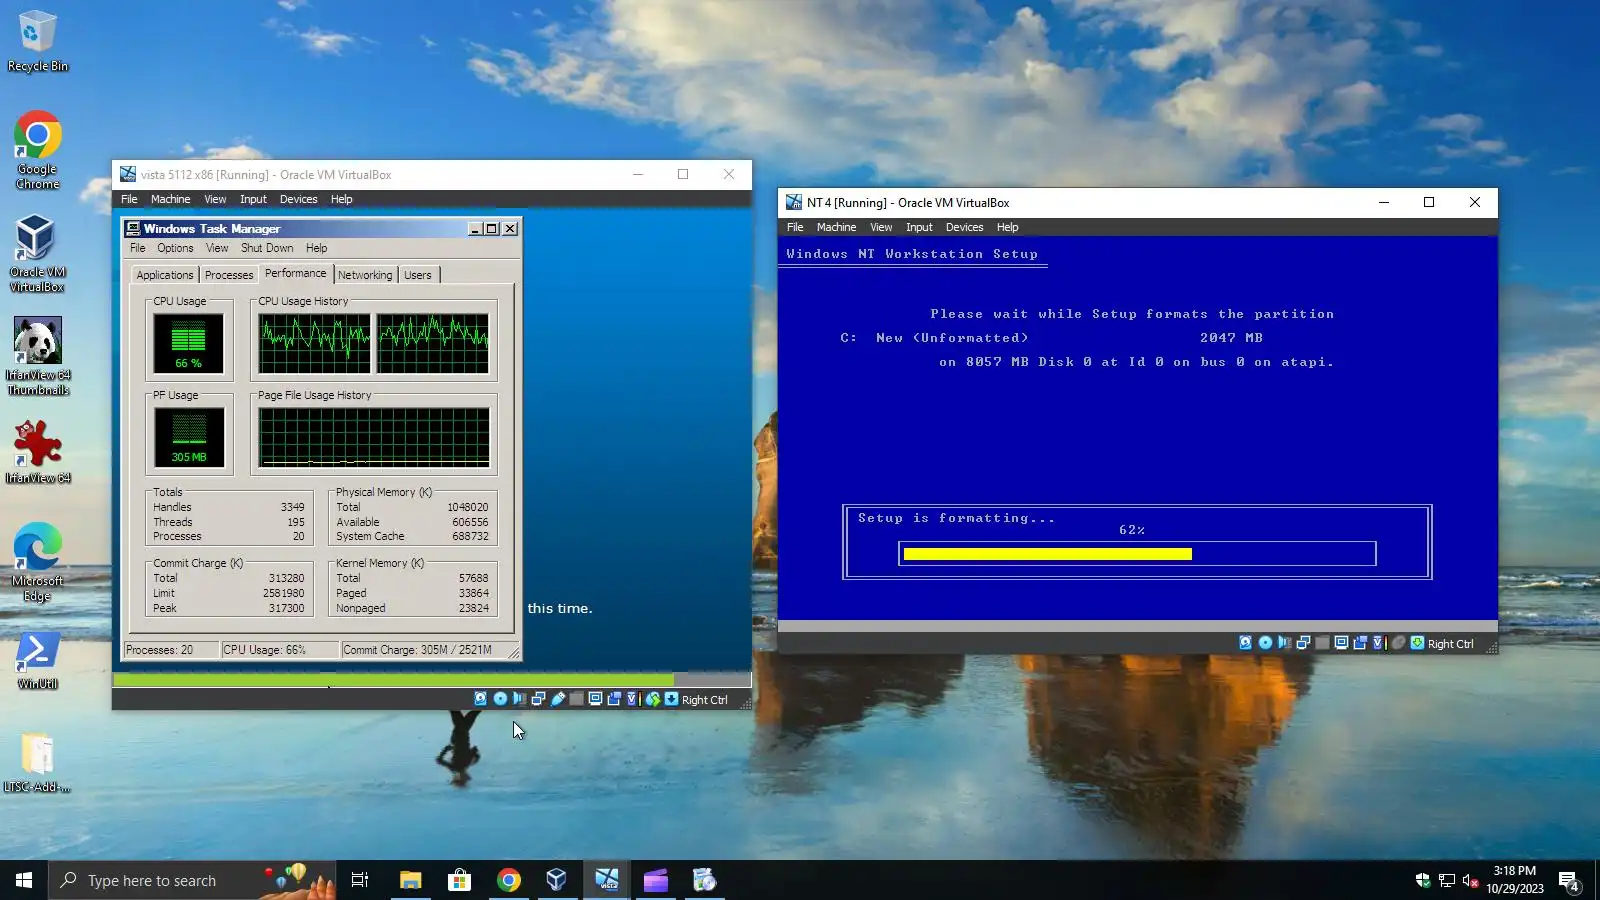1600x900 pixels.
Task: Click hard disk activity icon in NT 4 VM status bar
Action: 1246,643
